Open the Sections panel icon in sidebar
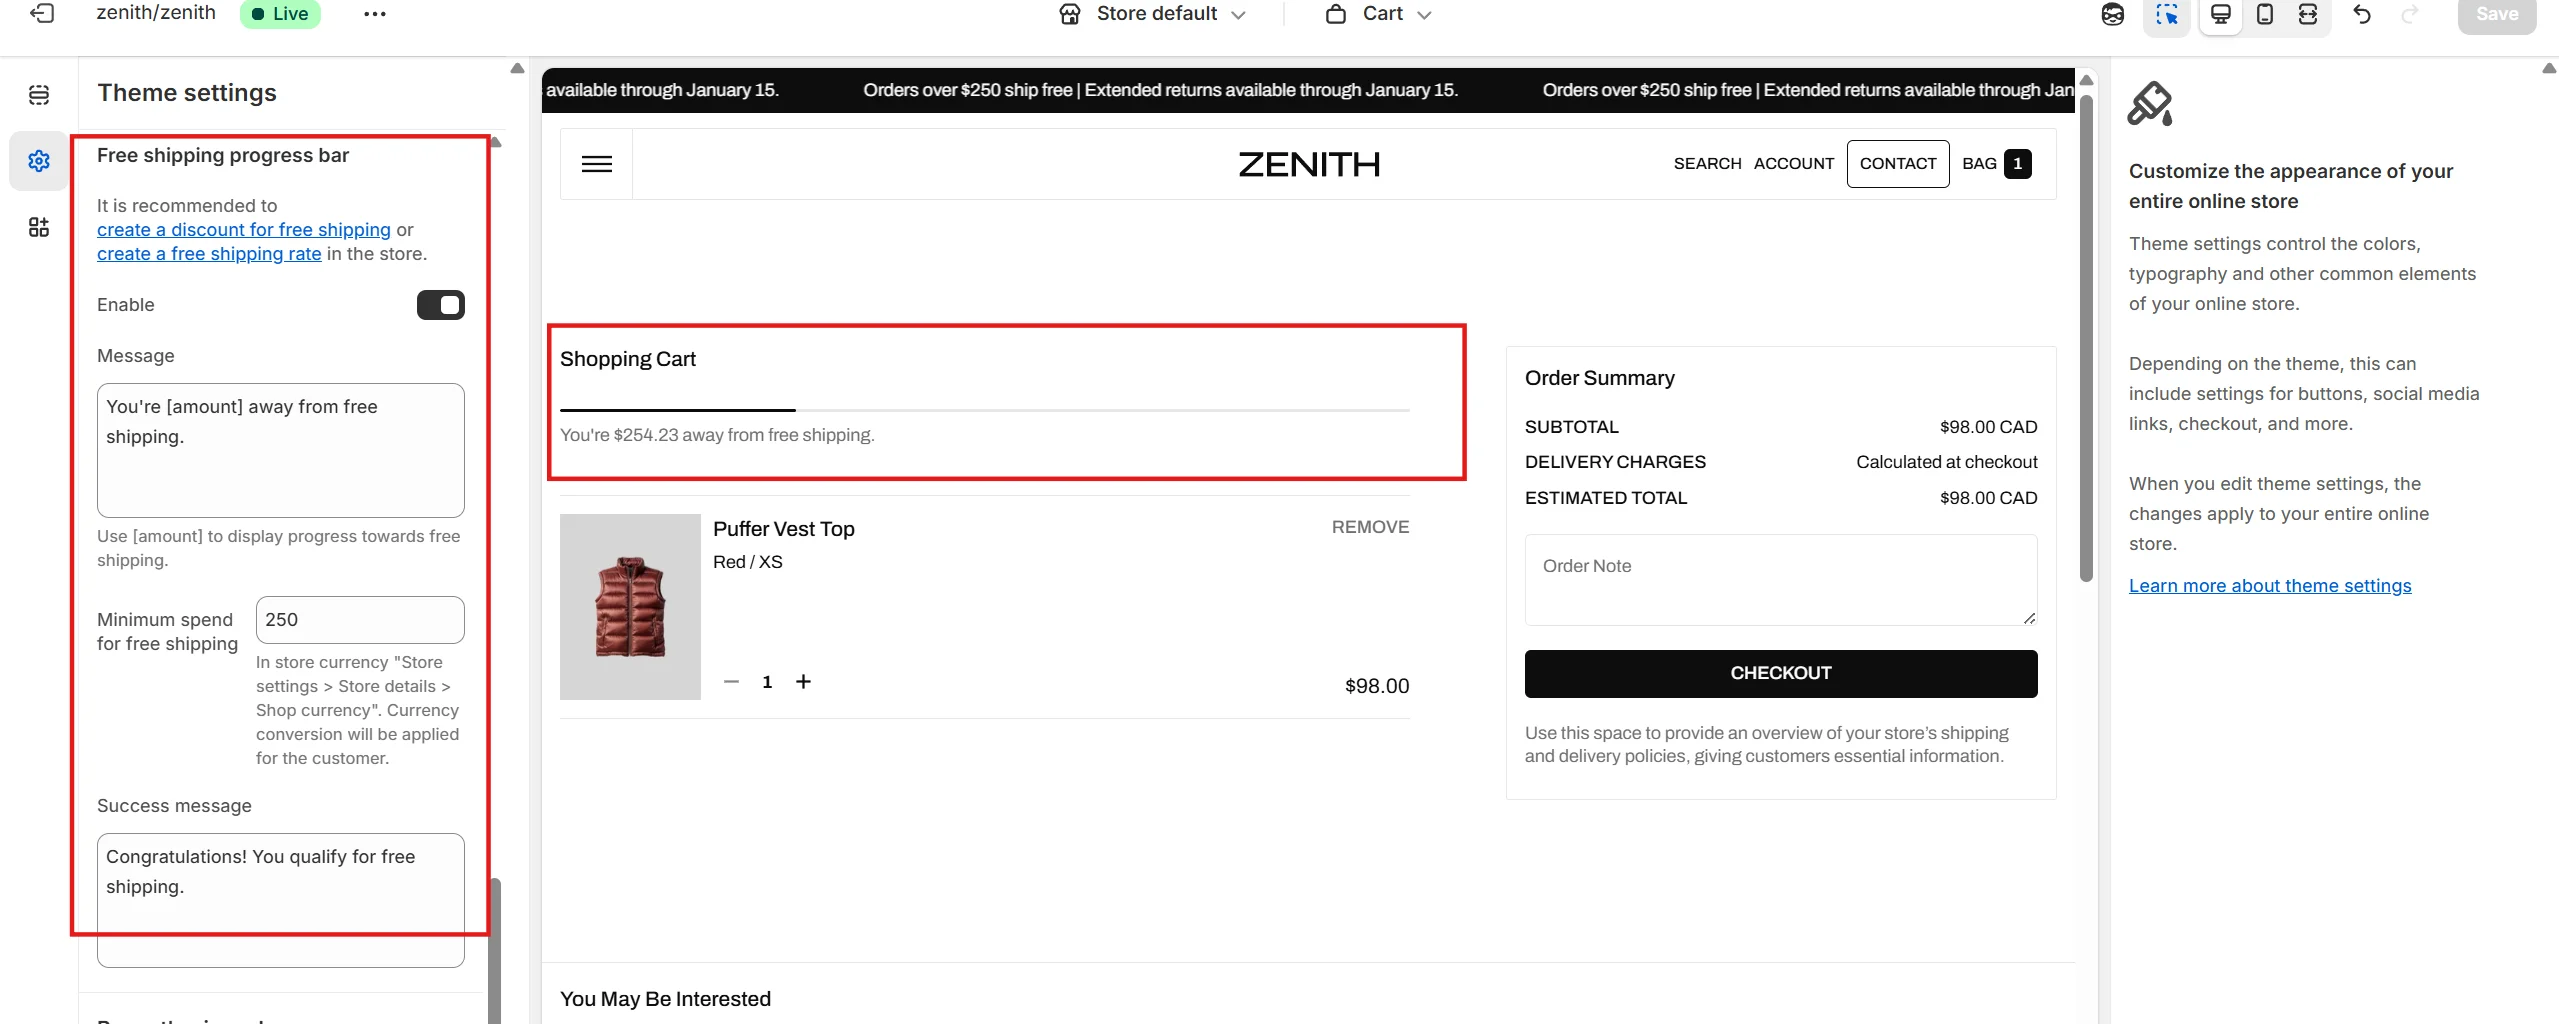Screen dimensions: 2559x1024 (39, 95)
